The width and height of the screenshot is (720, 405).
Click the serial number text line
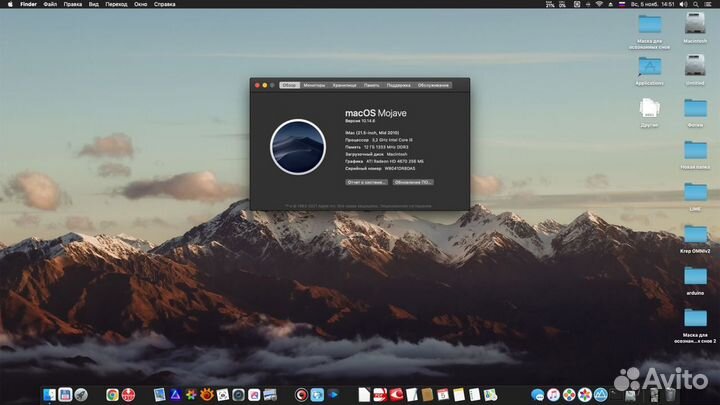[380, 169]
